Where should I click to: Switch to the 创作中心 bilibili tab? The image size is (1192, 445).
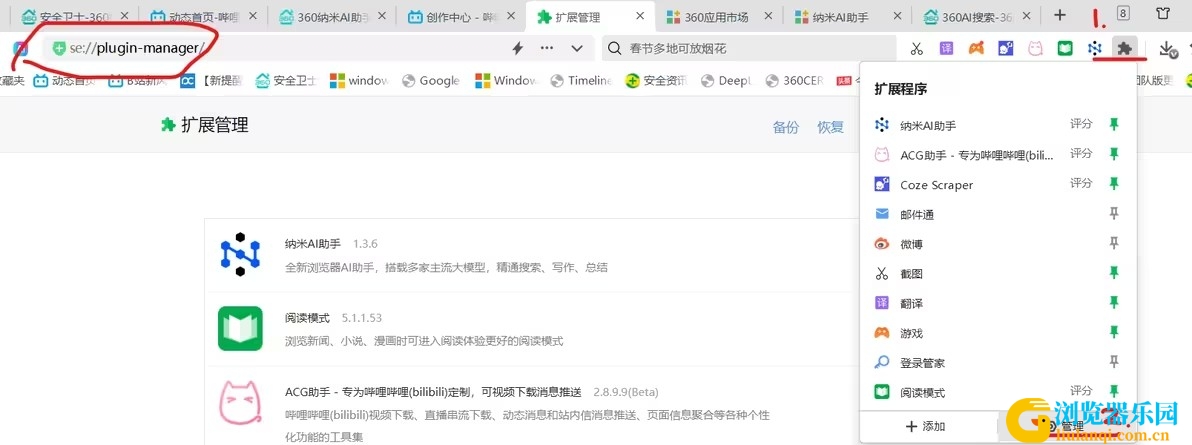[x=461, y=16]
